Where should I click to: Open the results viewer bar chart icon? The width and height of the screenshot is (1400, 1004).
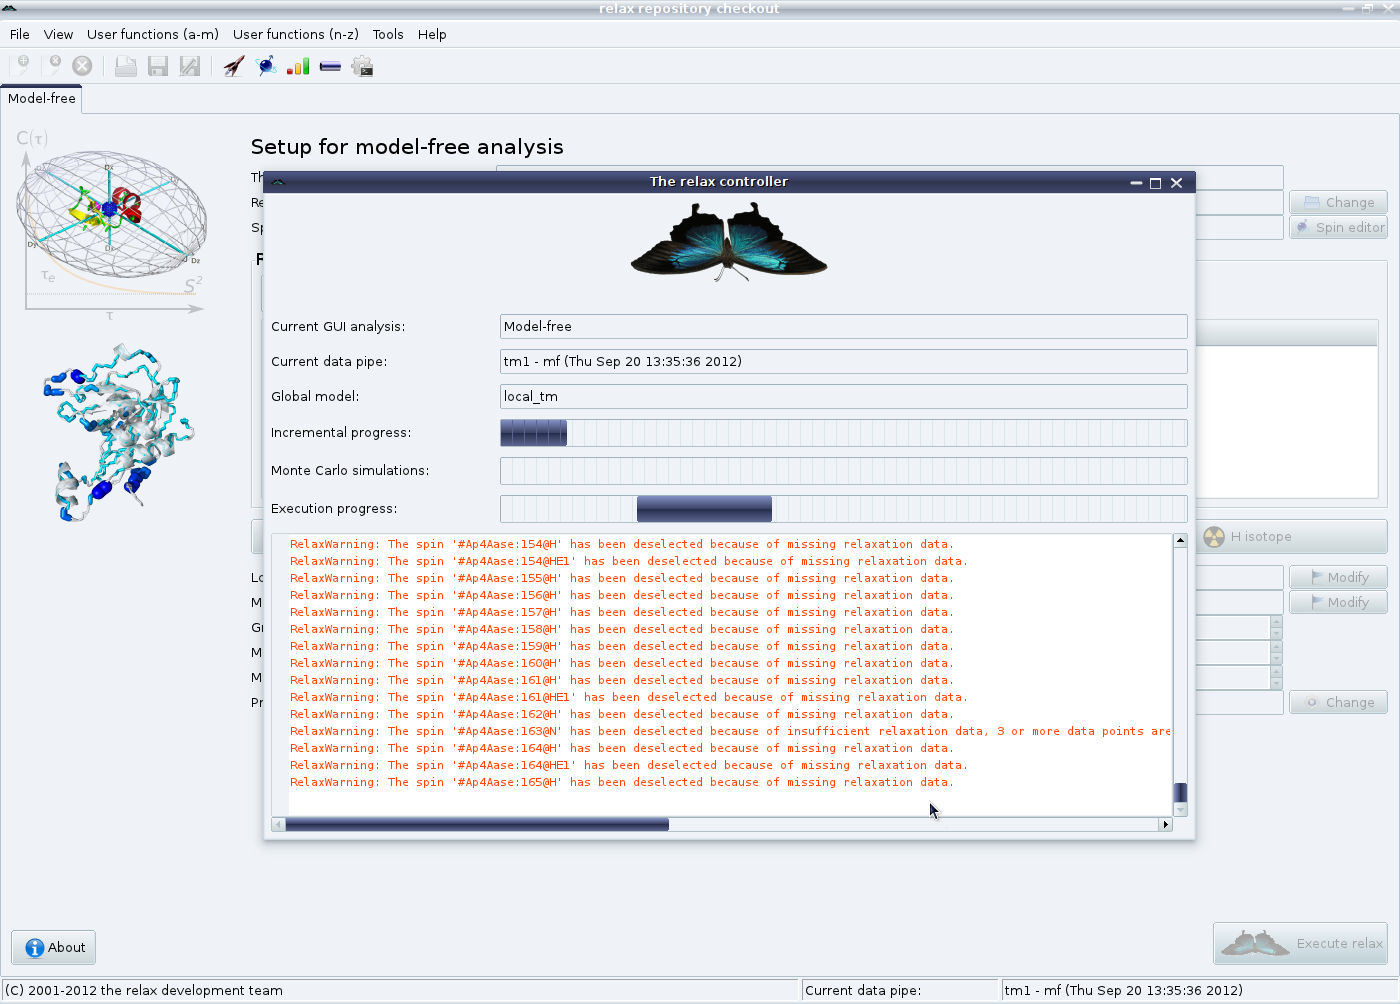click(x=298, y=66)
